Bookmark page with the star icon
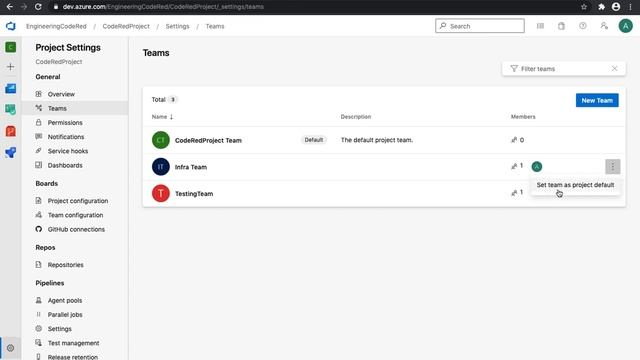 coord(584,7)
